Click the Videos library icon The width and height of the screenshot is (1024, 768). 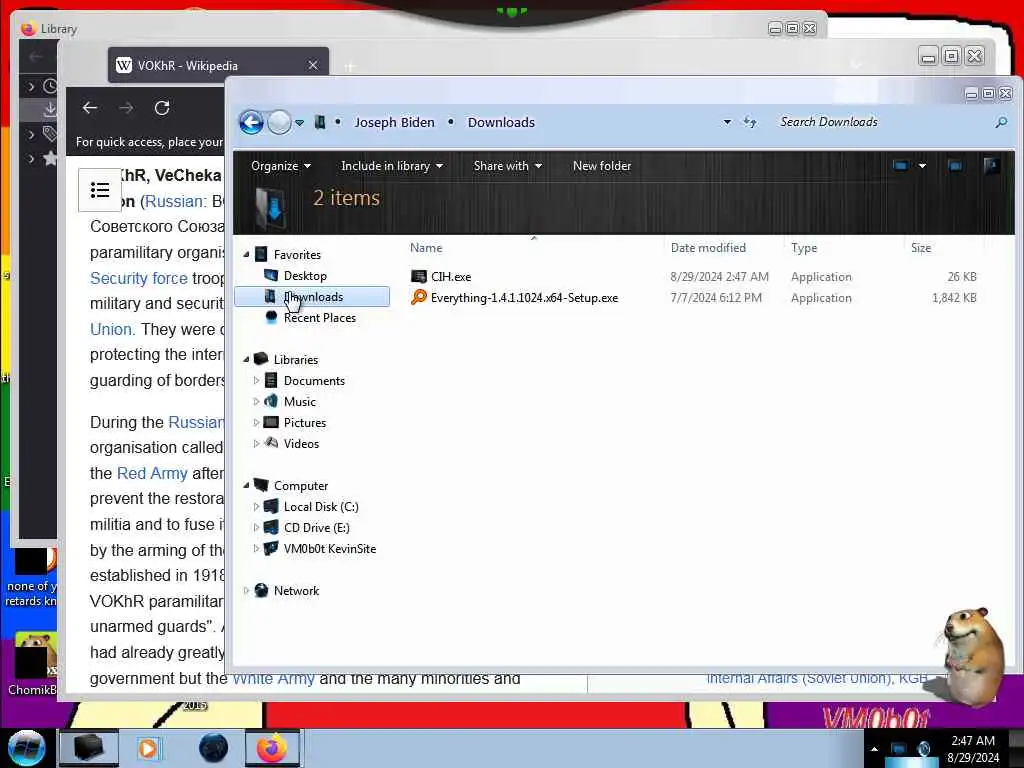coord(271,443)
